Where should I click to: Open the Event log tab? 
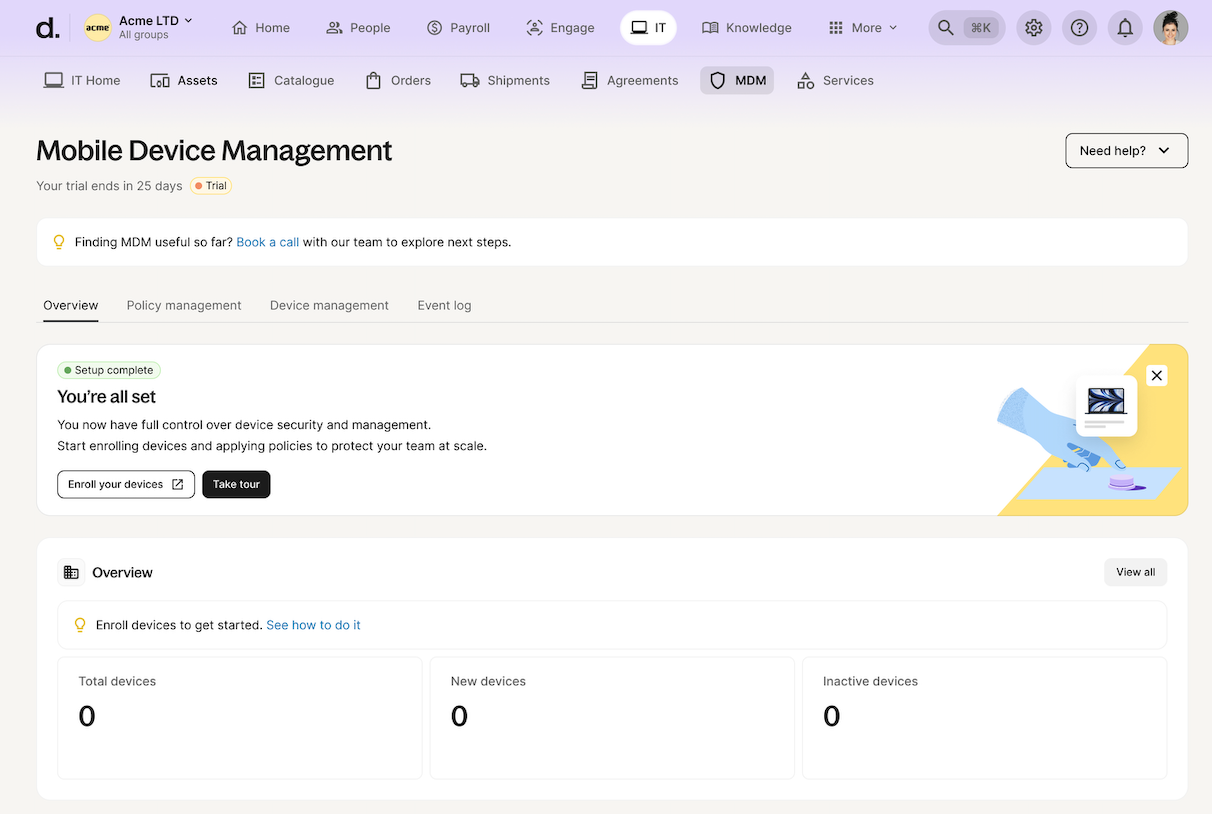444,306
